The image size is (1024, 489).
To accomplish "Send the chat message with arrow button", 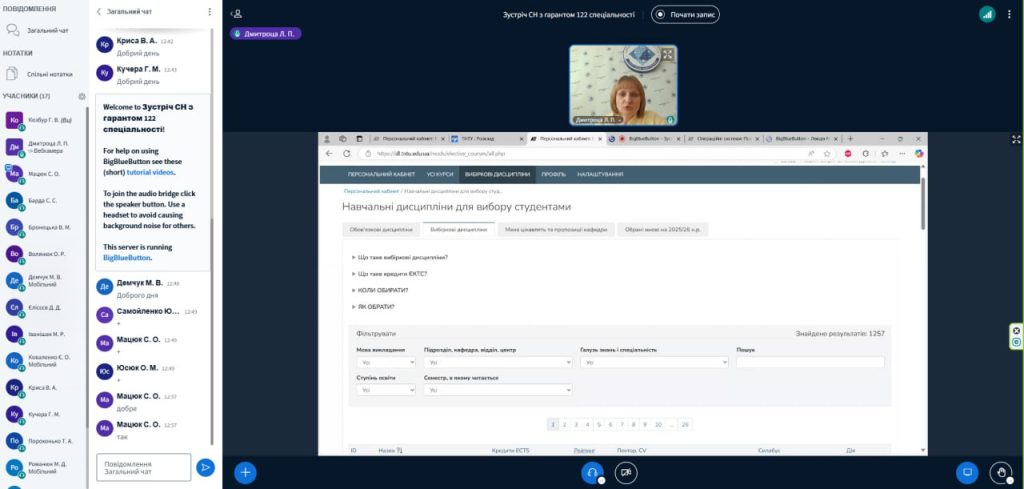I will pyautogui.click(x=205, y=467).
